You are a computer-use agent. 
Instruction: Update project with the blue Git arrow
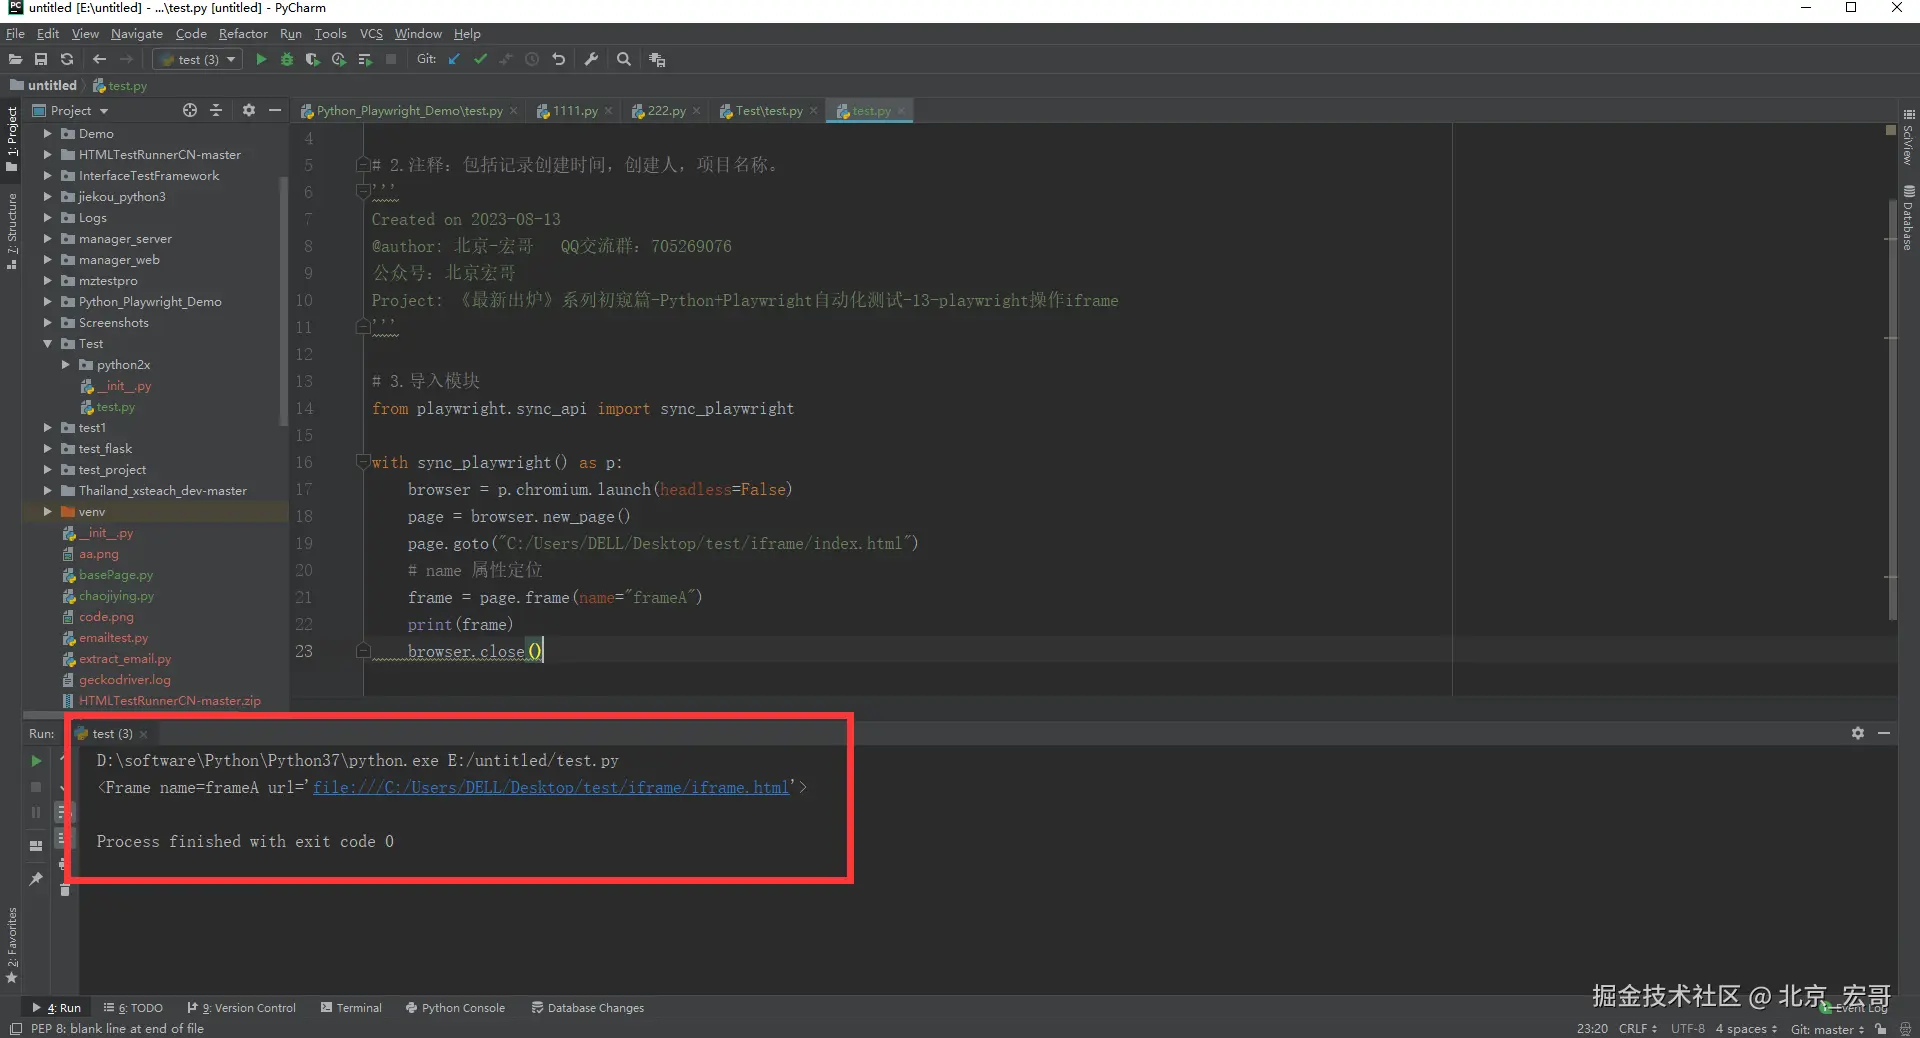pyautogui.click(x=454, y=60)
